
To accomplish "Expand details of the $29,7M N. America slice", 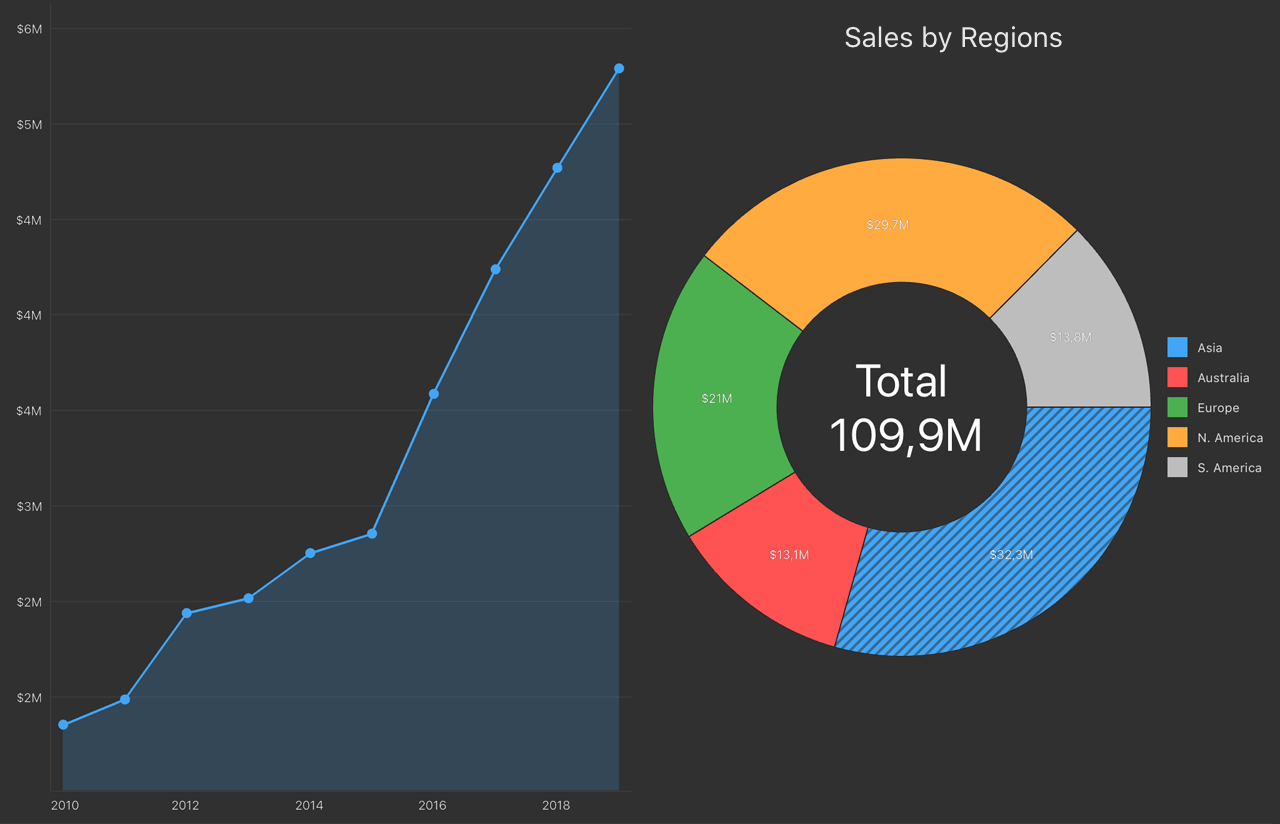I will 886,224.
